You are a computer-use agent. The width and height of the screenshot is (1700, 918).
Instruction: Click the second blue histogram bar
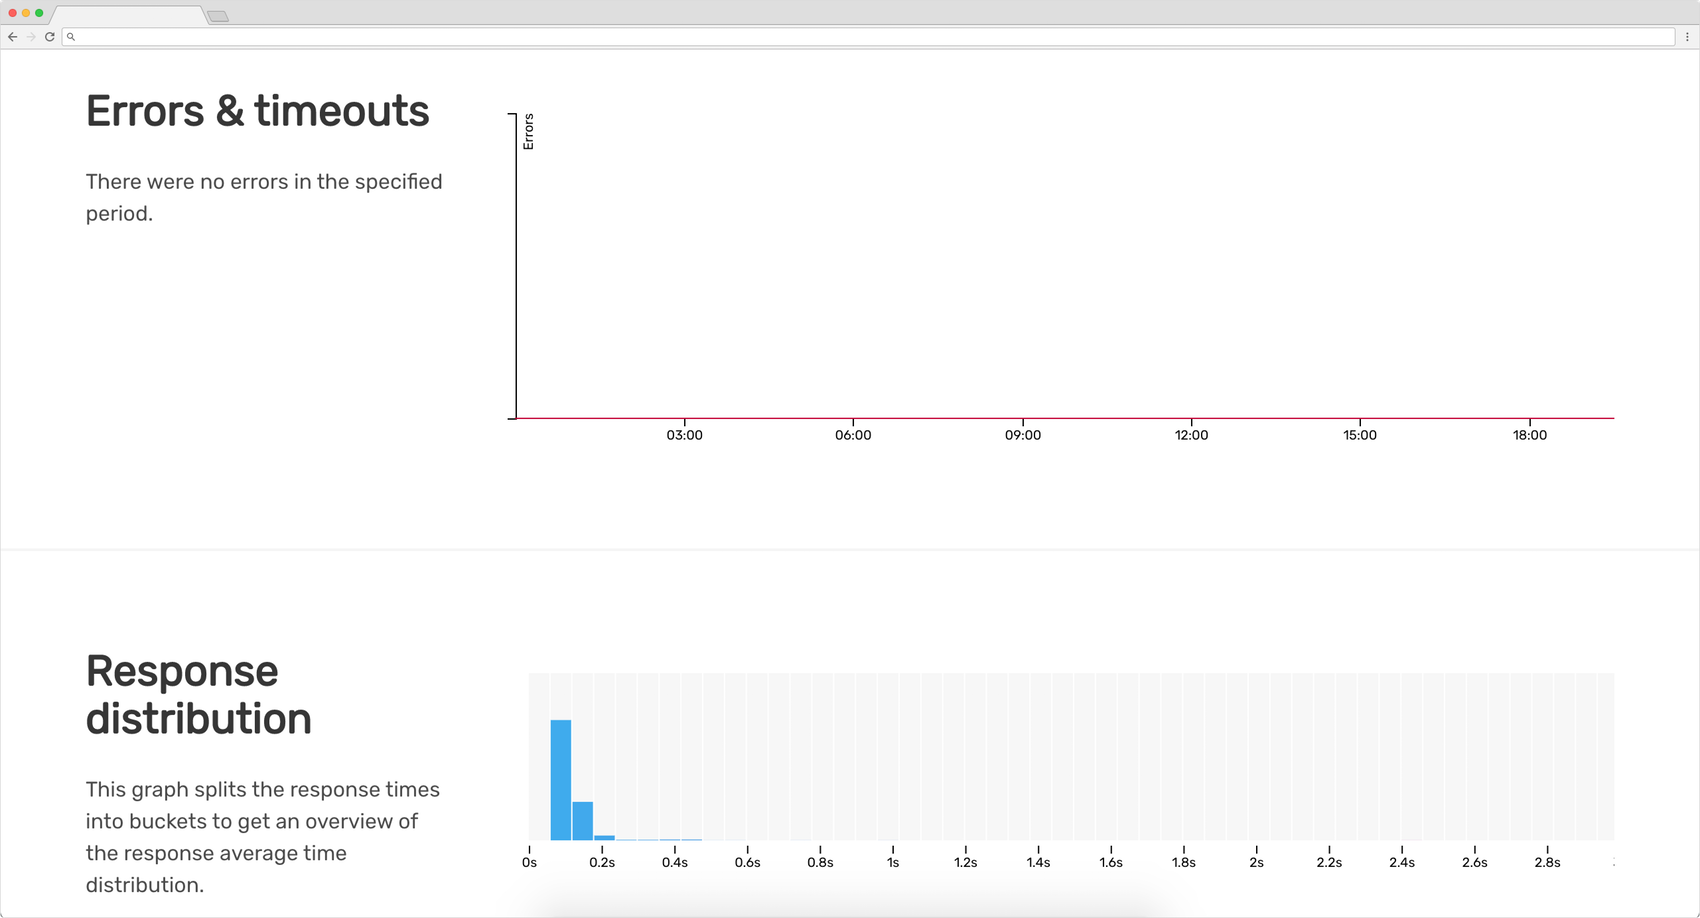tap(583, 821)
